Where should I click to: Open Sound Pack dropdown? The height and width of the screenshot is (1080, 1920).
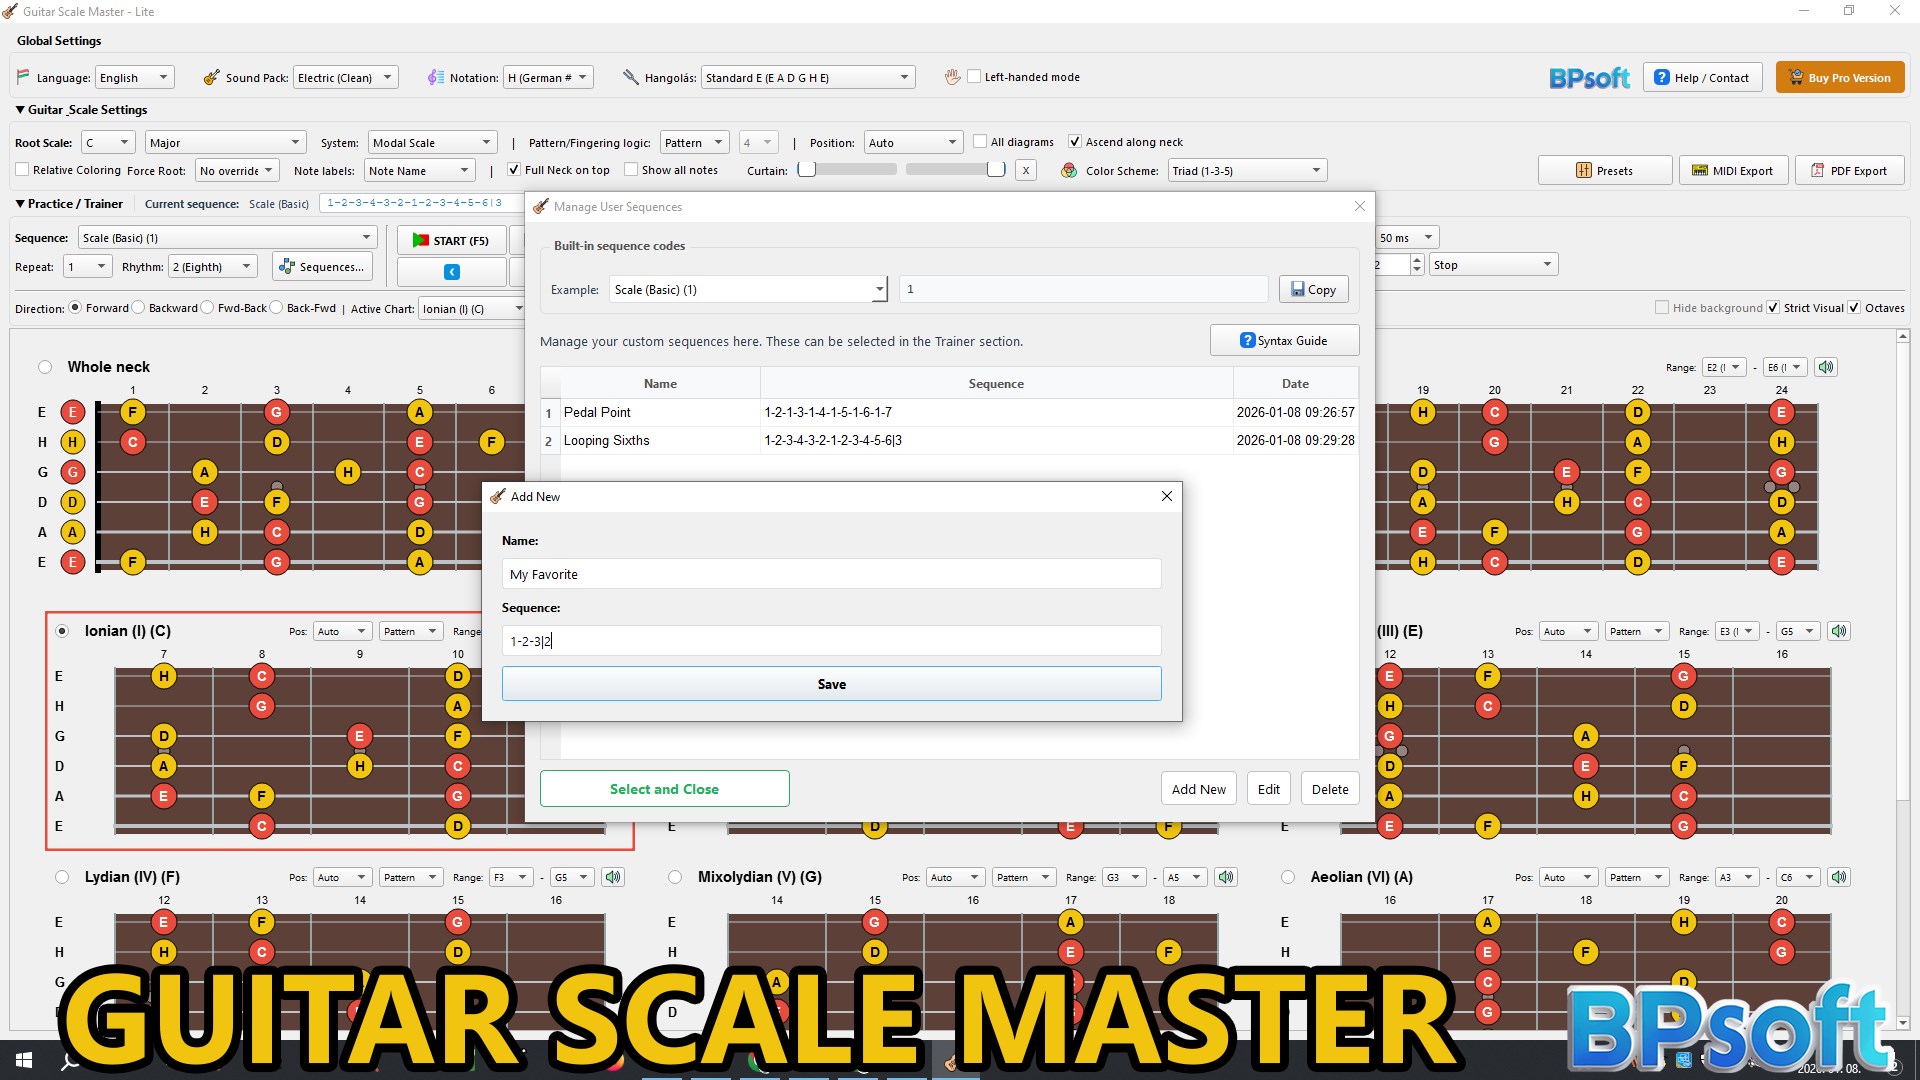pyautogui.click(x=346, y=77)
